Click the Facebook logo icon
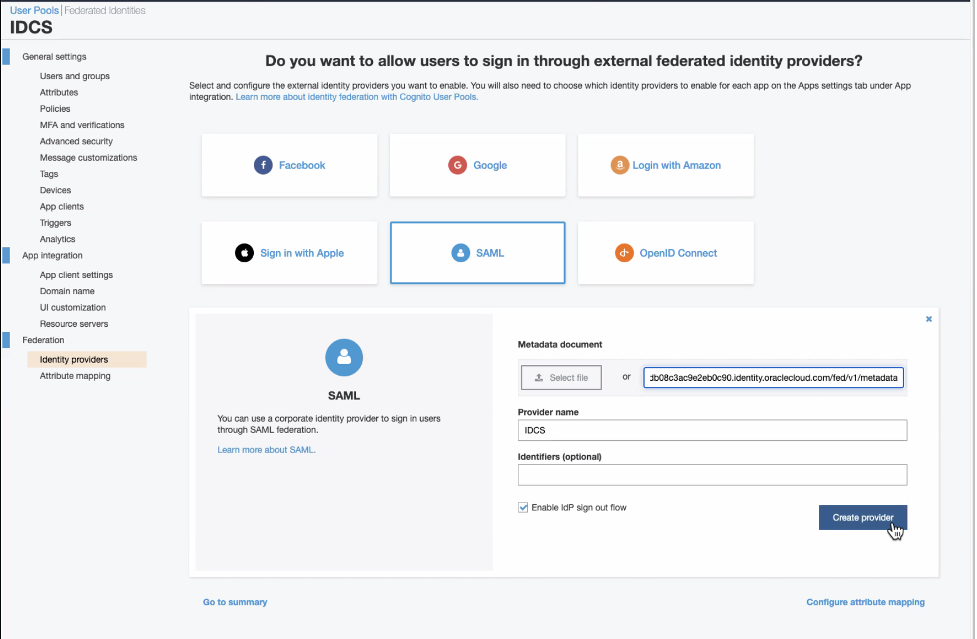 (263, 165)
